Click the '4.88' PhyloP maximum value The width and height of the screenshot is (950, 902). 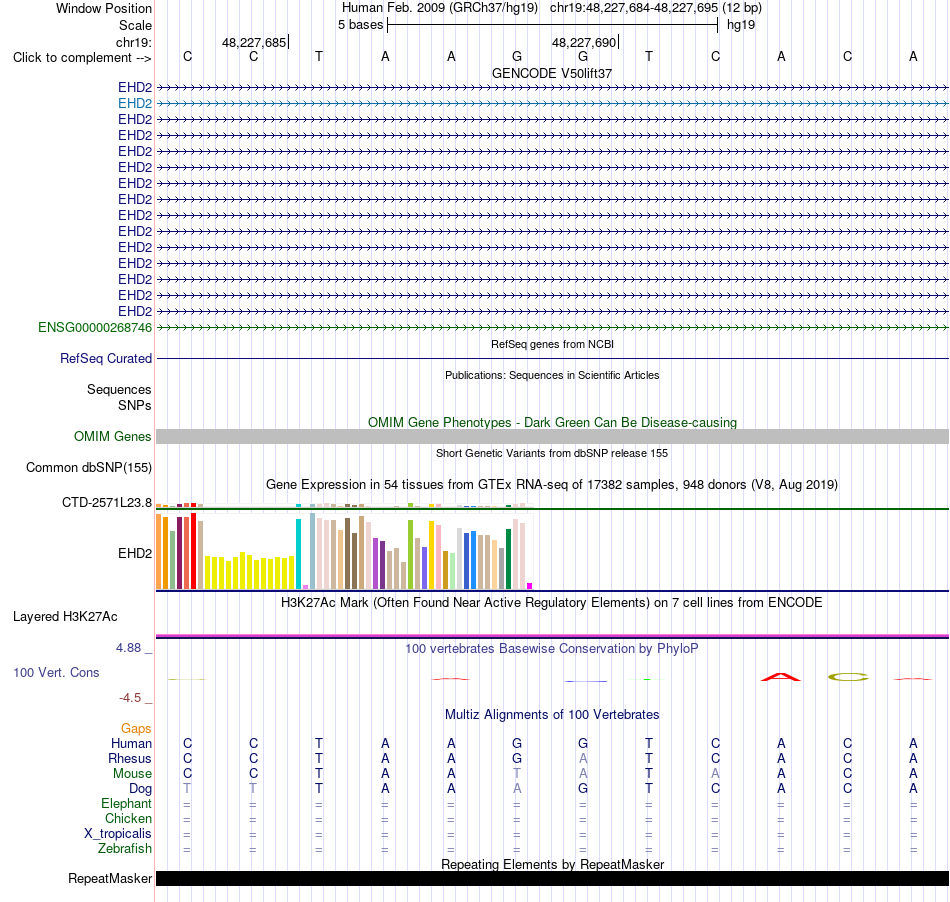pos(128,648)
